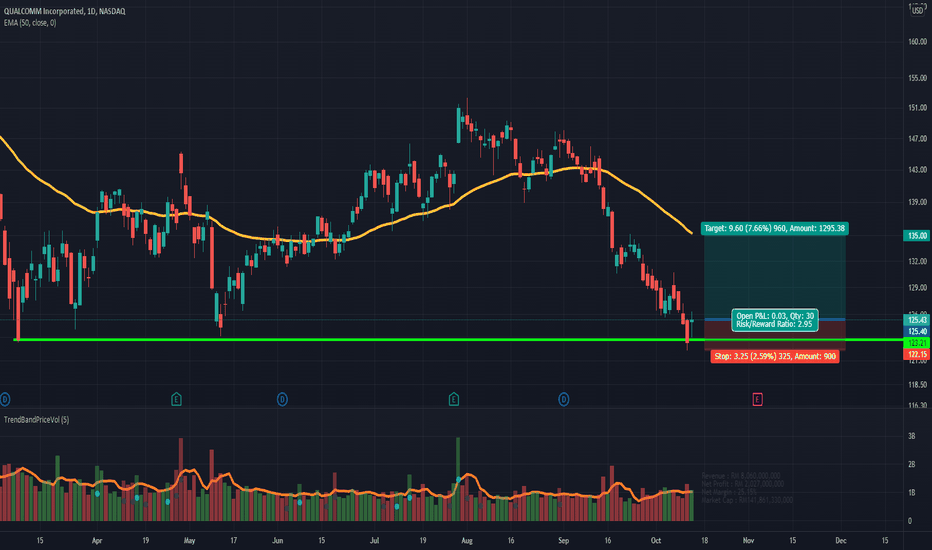Viewport: 932px width, 550px height.
Task: Click the 3B volume axis label
Action: click(x=911, y=436)
